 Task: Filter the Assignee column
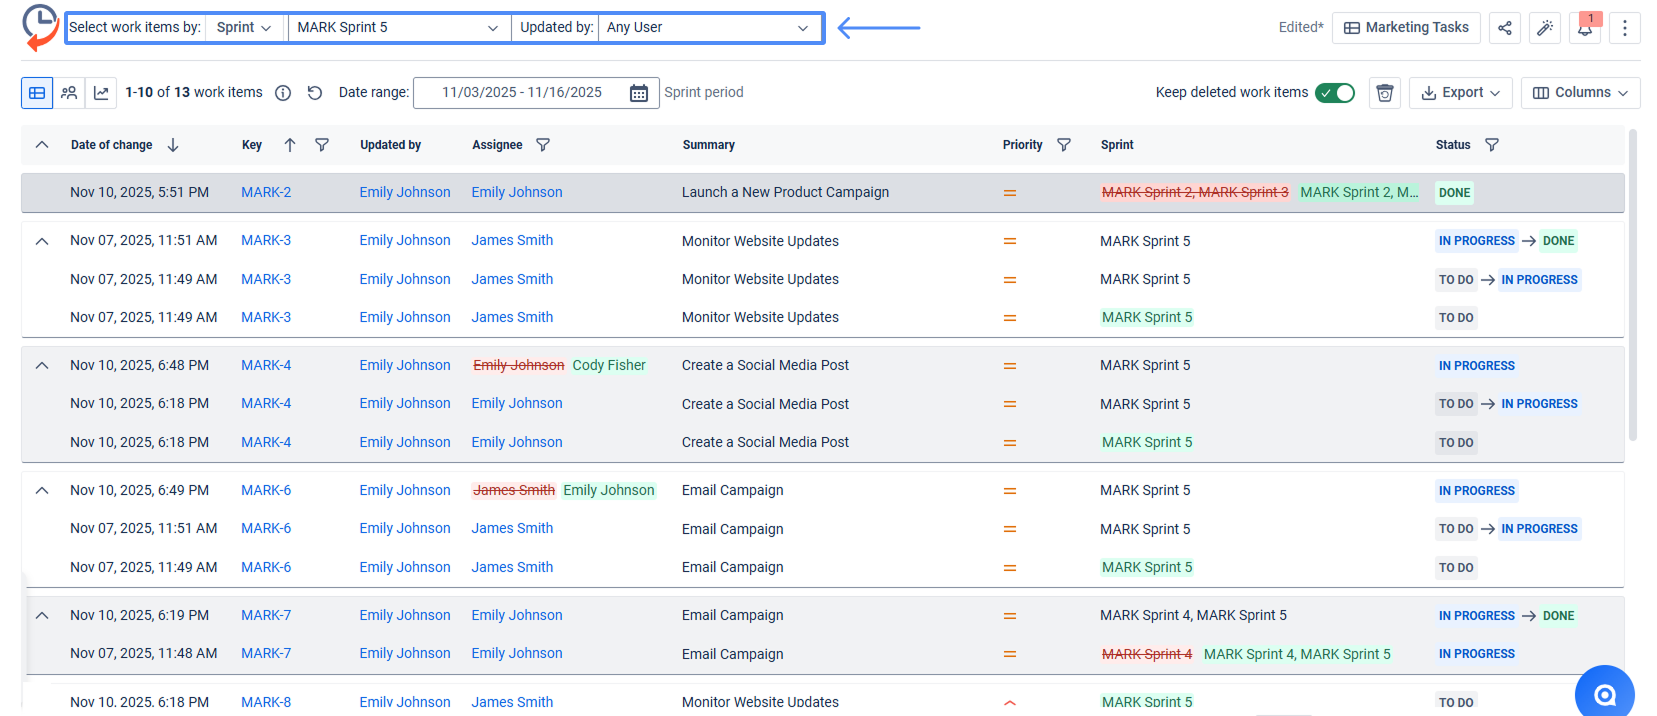point(543,145)
